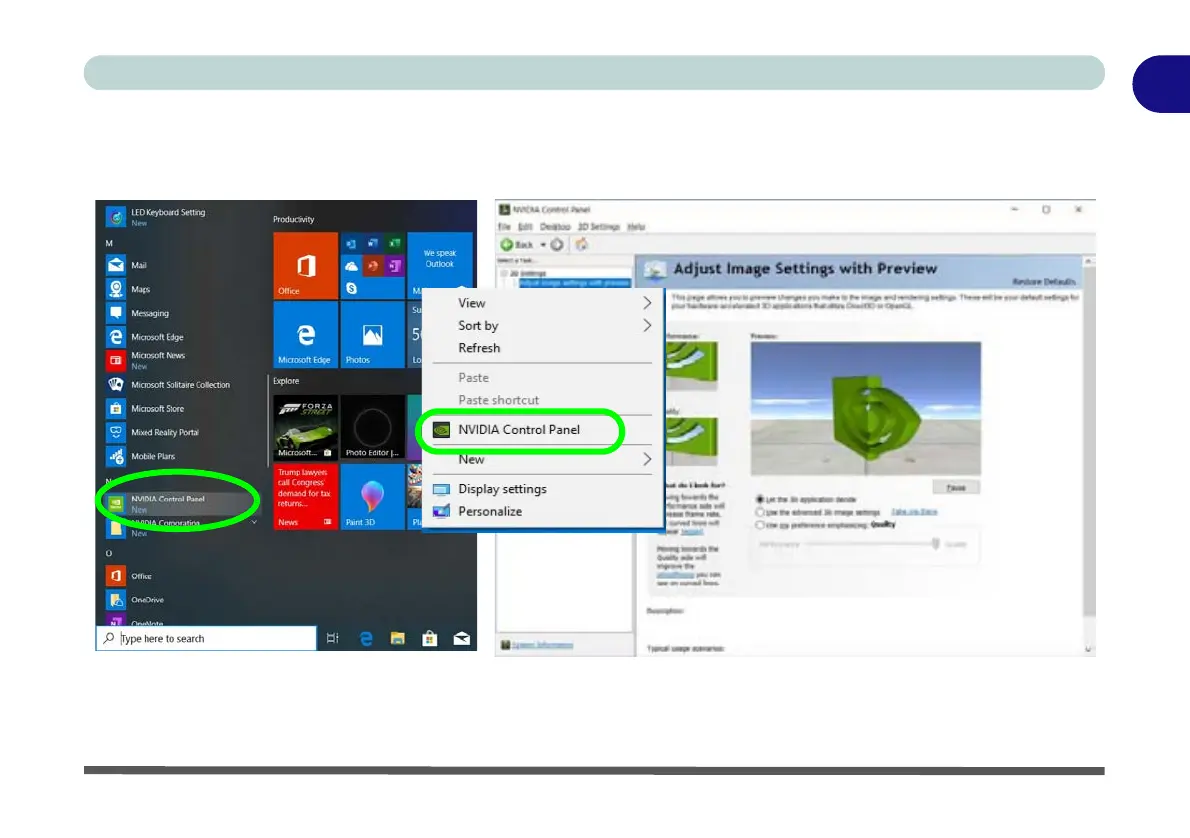Image resolution: width=1190 pixels, height=838 pixels.
Task: Click the Take me there link
Action: [x=914, y=512]
